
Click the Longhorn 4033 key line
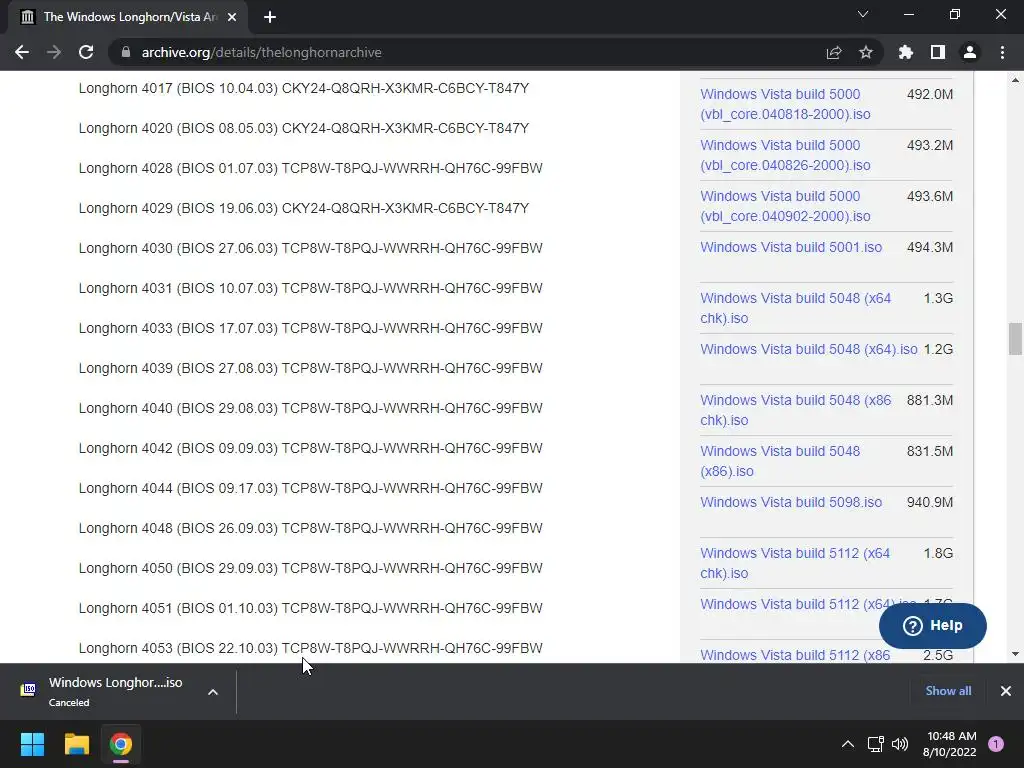[310, 328]
